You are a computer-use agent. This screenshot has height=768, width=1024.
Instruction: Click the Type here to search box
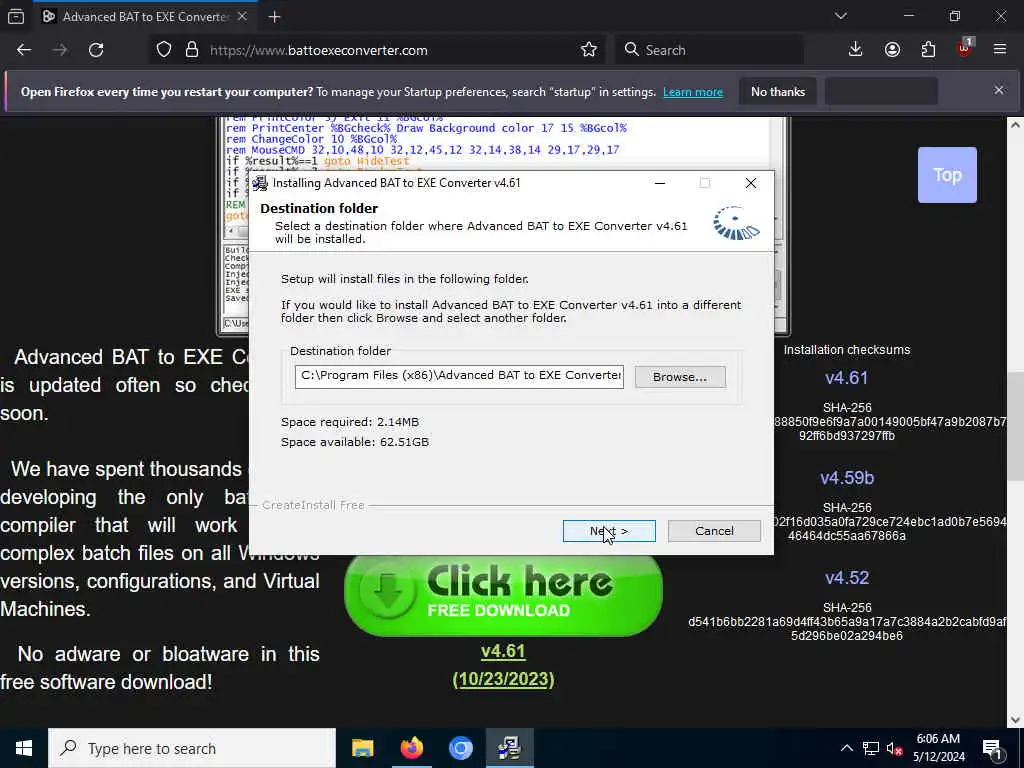[x=192, y=748]
